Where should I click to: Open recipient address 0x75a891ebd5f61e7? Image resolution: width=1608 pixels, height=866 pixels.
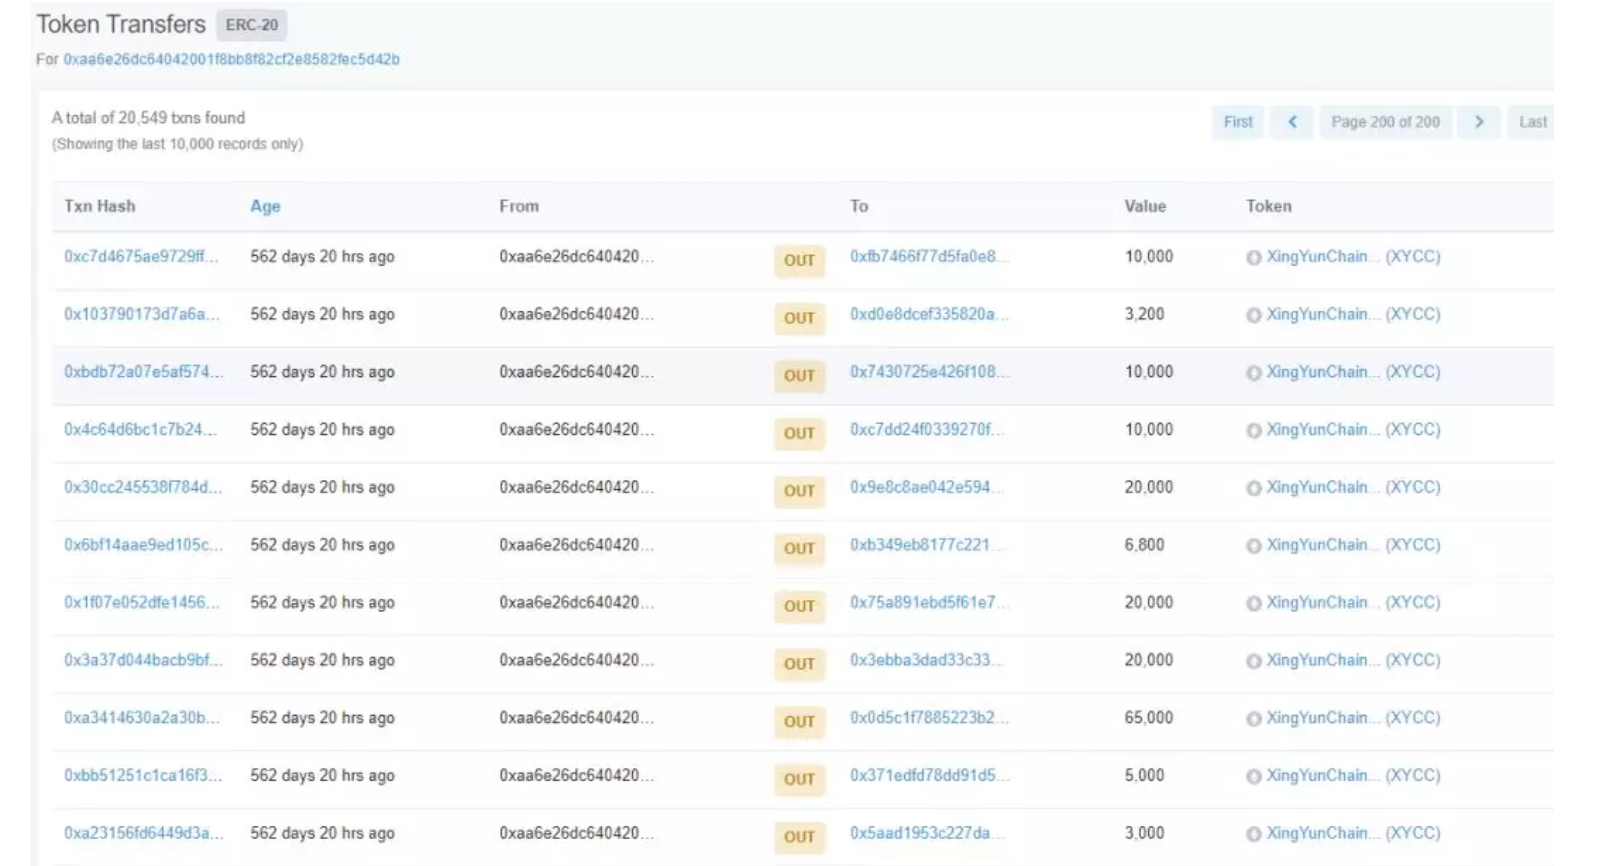click(x=929, y=602)
